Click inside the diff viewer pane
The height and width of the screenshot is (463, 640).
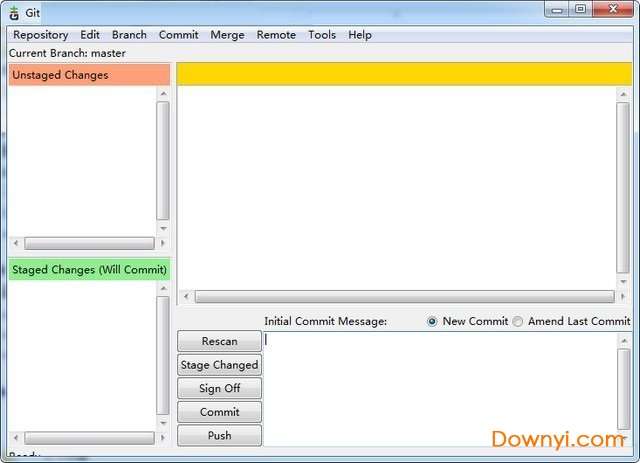397,188
